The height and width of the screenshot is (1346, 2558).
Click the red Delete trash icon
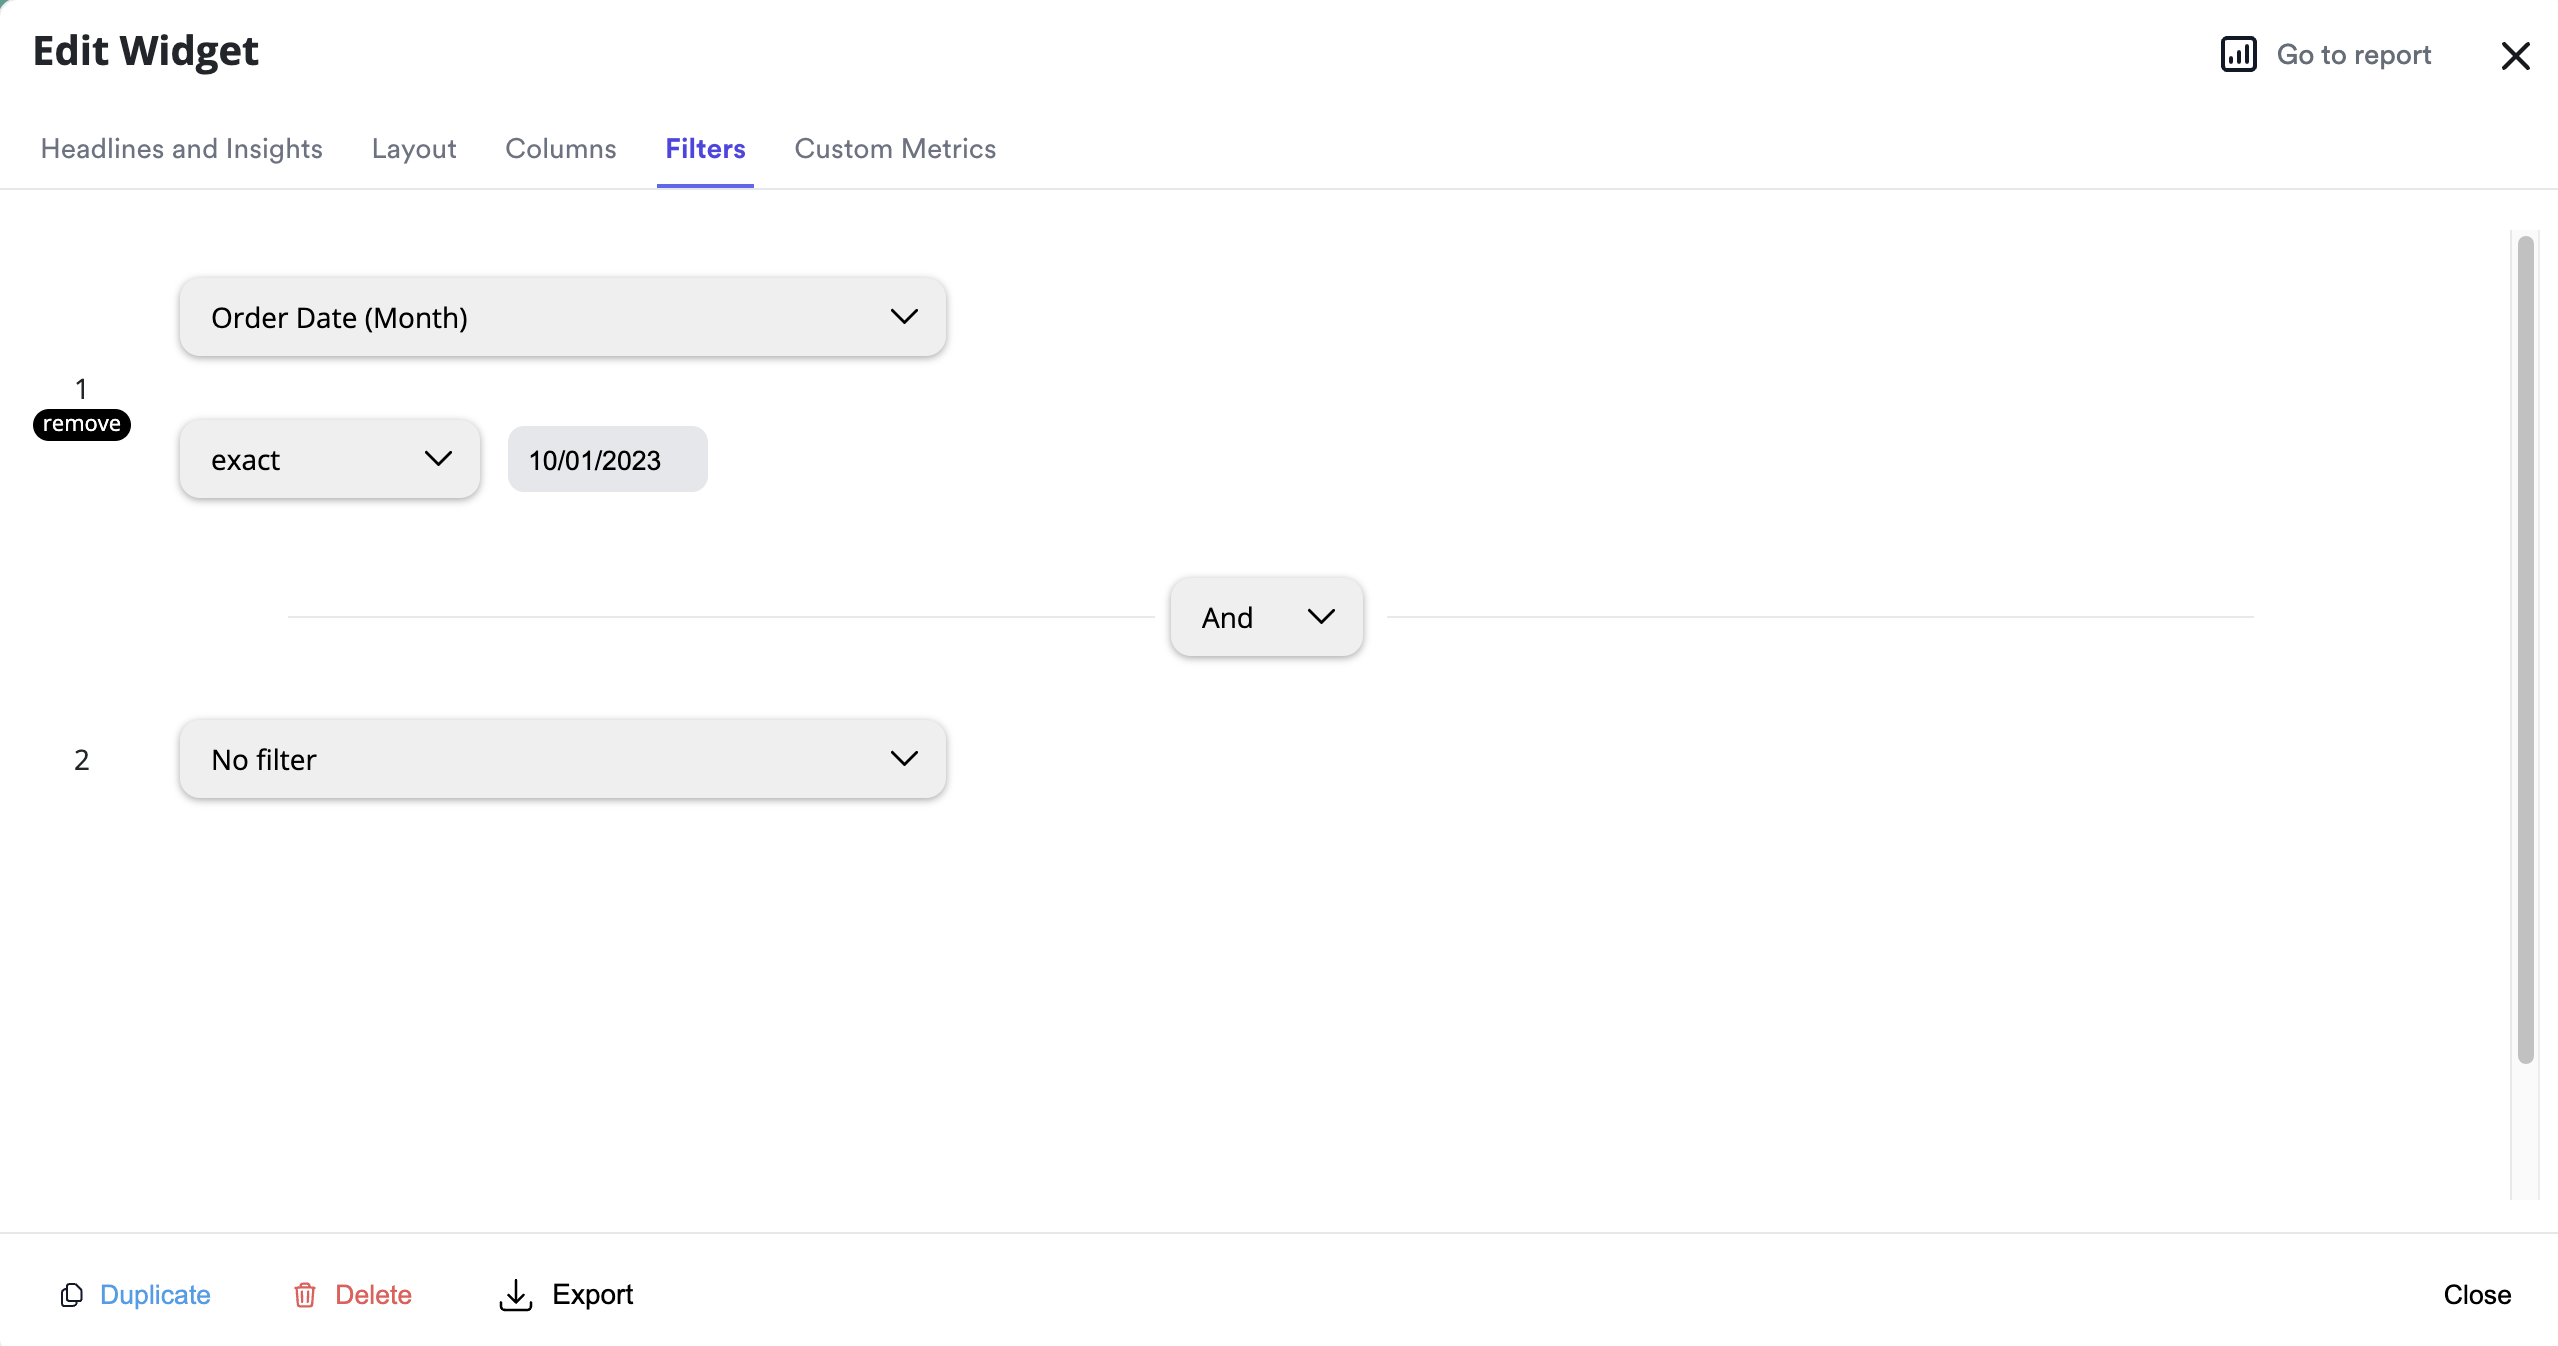pos(304,1295)
